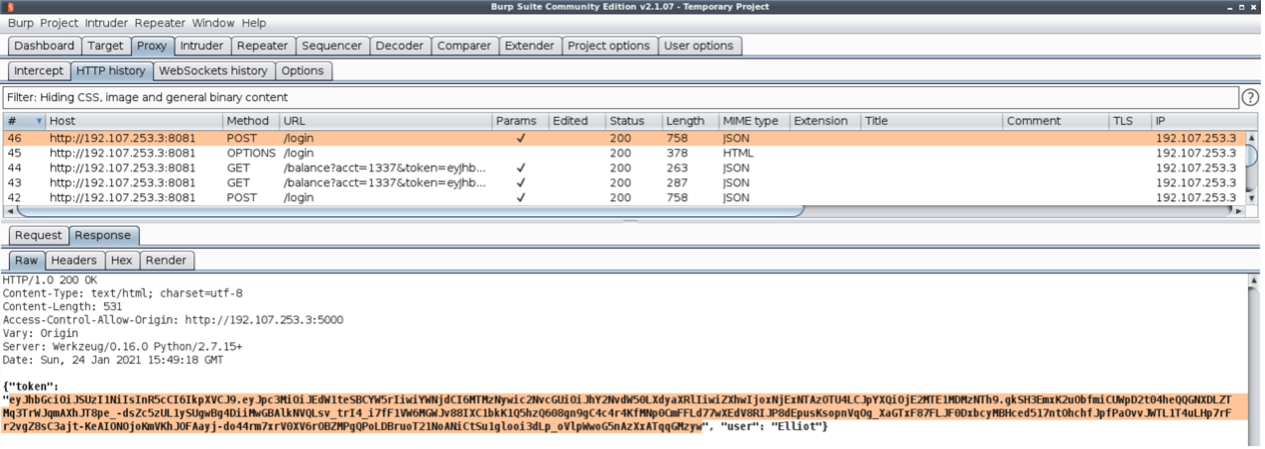The height and width of the screenshot is (449, 1265).
Task: Sort by the Edited column header
Action: click(577, 121)
